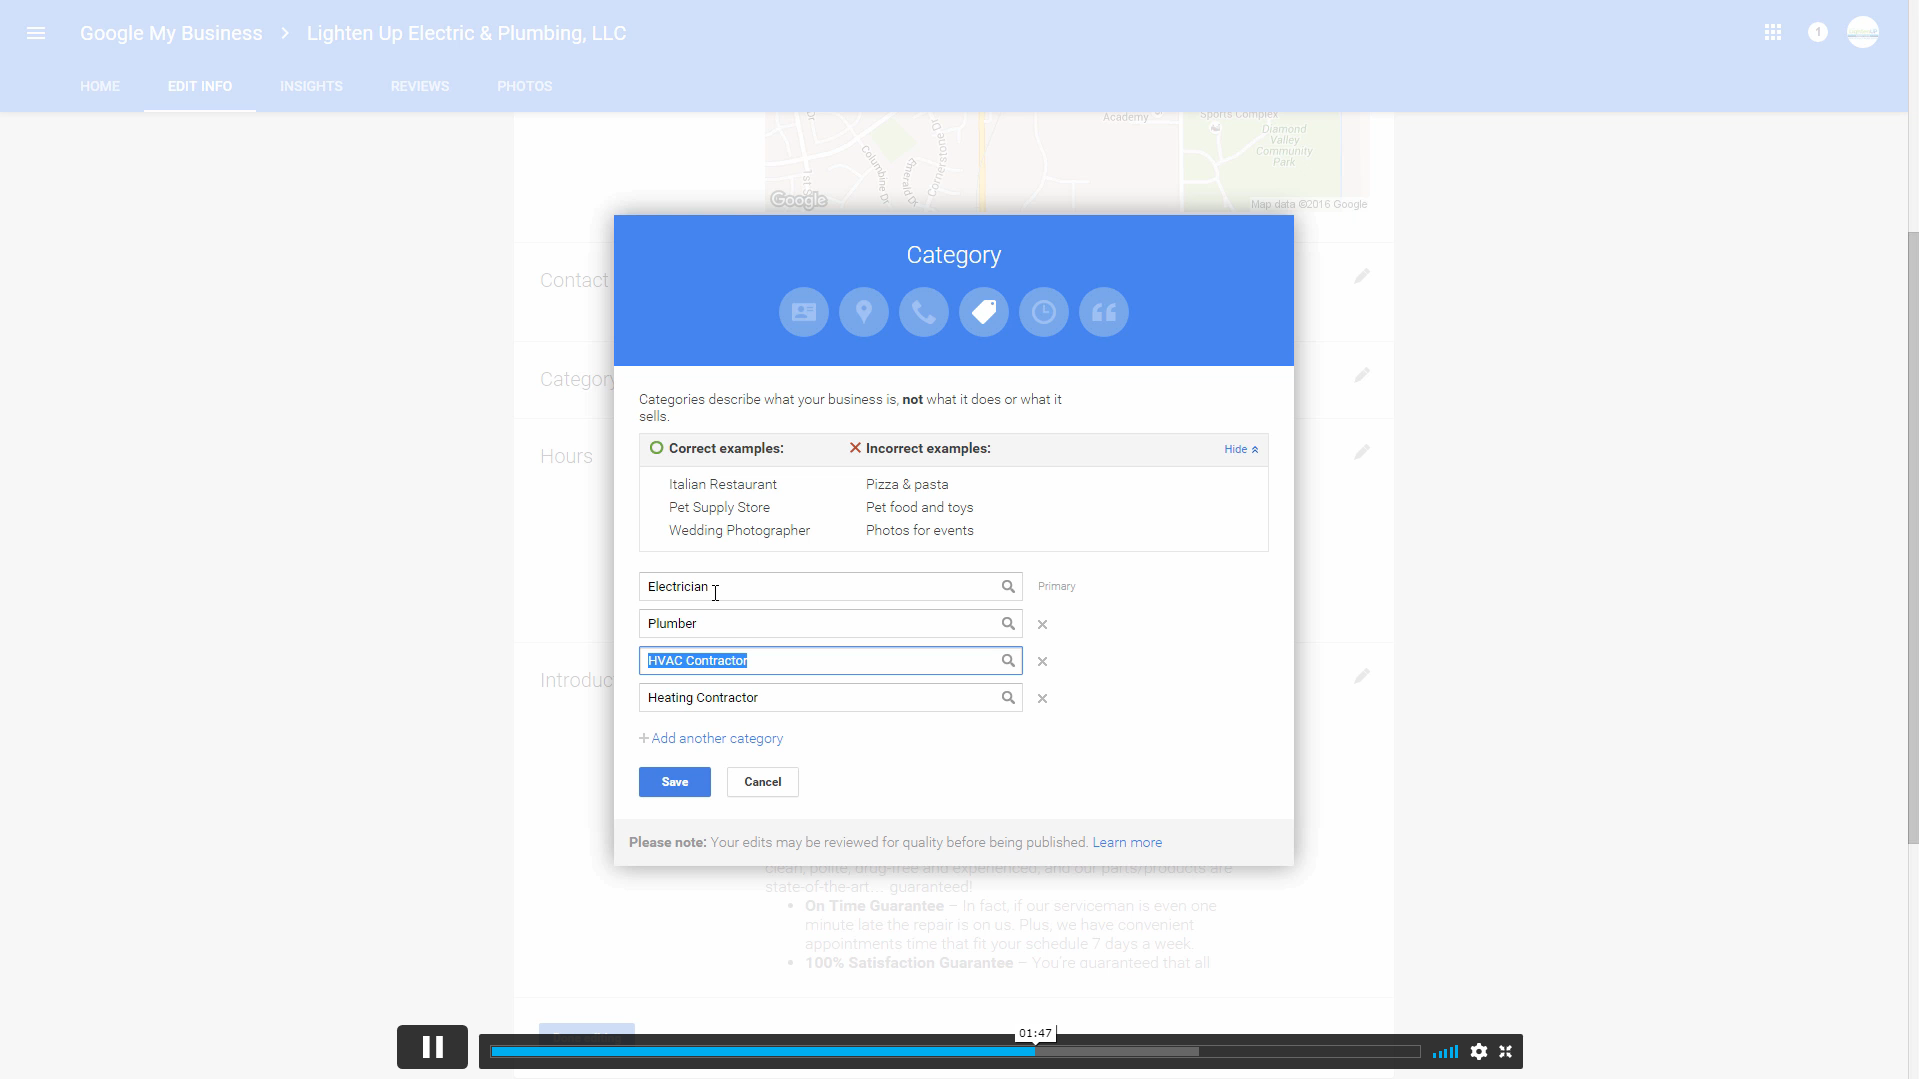
Task: Click the 'Italian Restaurant' example text
Action: tap(723, 485)
